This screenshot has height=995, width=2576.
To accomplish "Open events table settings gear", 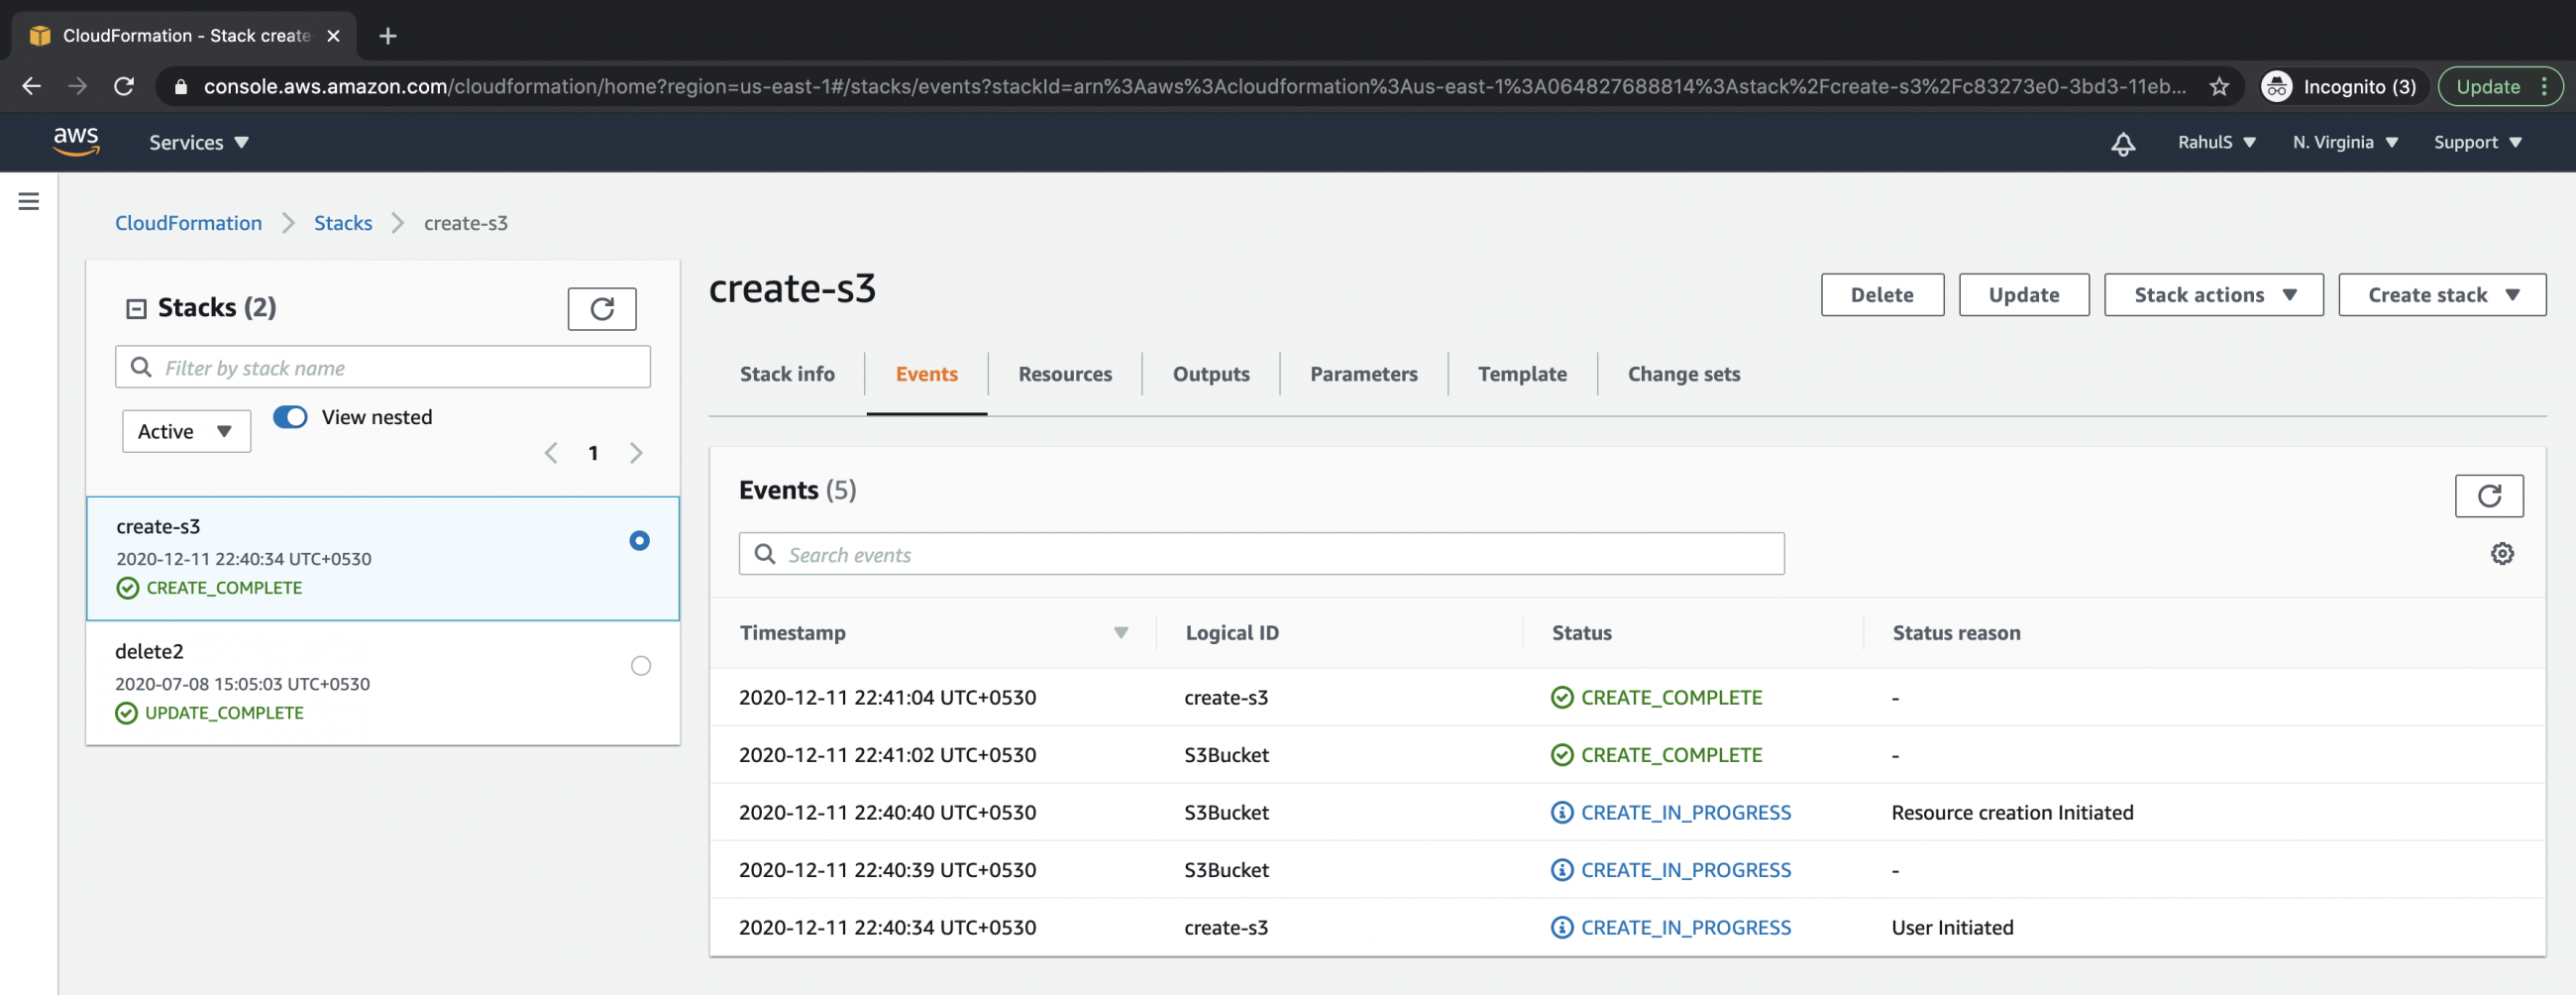I will [x=2502, y=553].
